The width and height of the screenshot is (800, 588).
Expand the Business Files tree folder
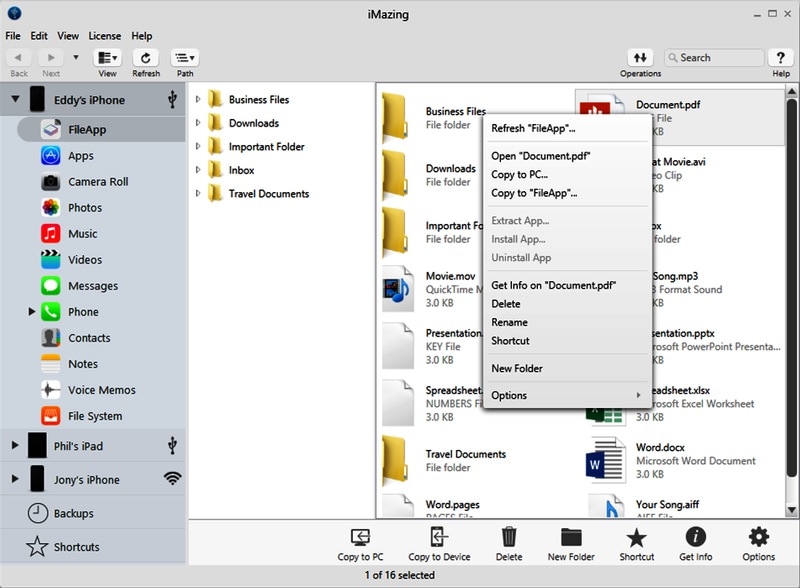[x=198, y=99]
